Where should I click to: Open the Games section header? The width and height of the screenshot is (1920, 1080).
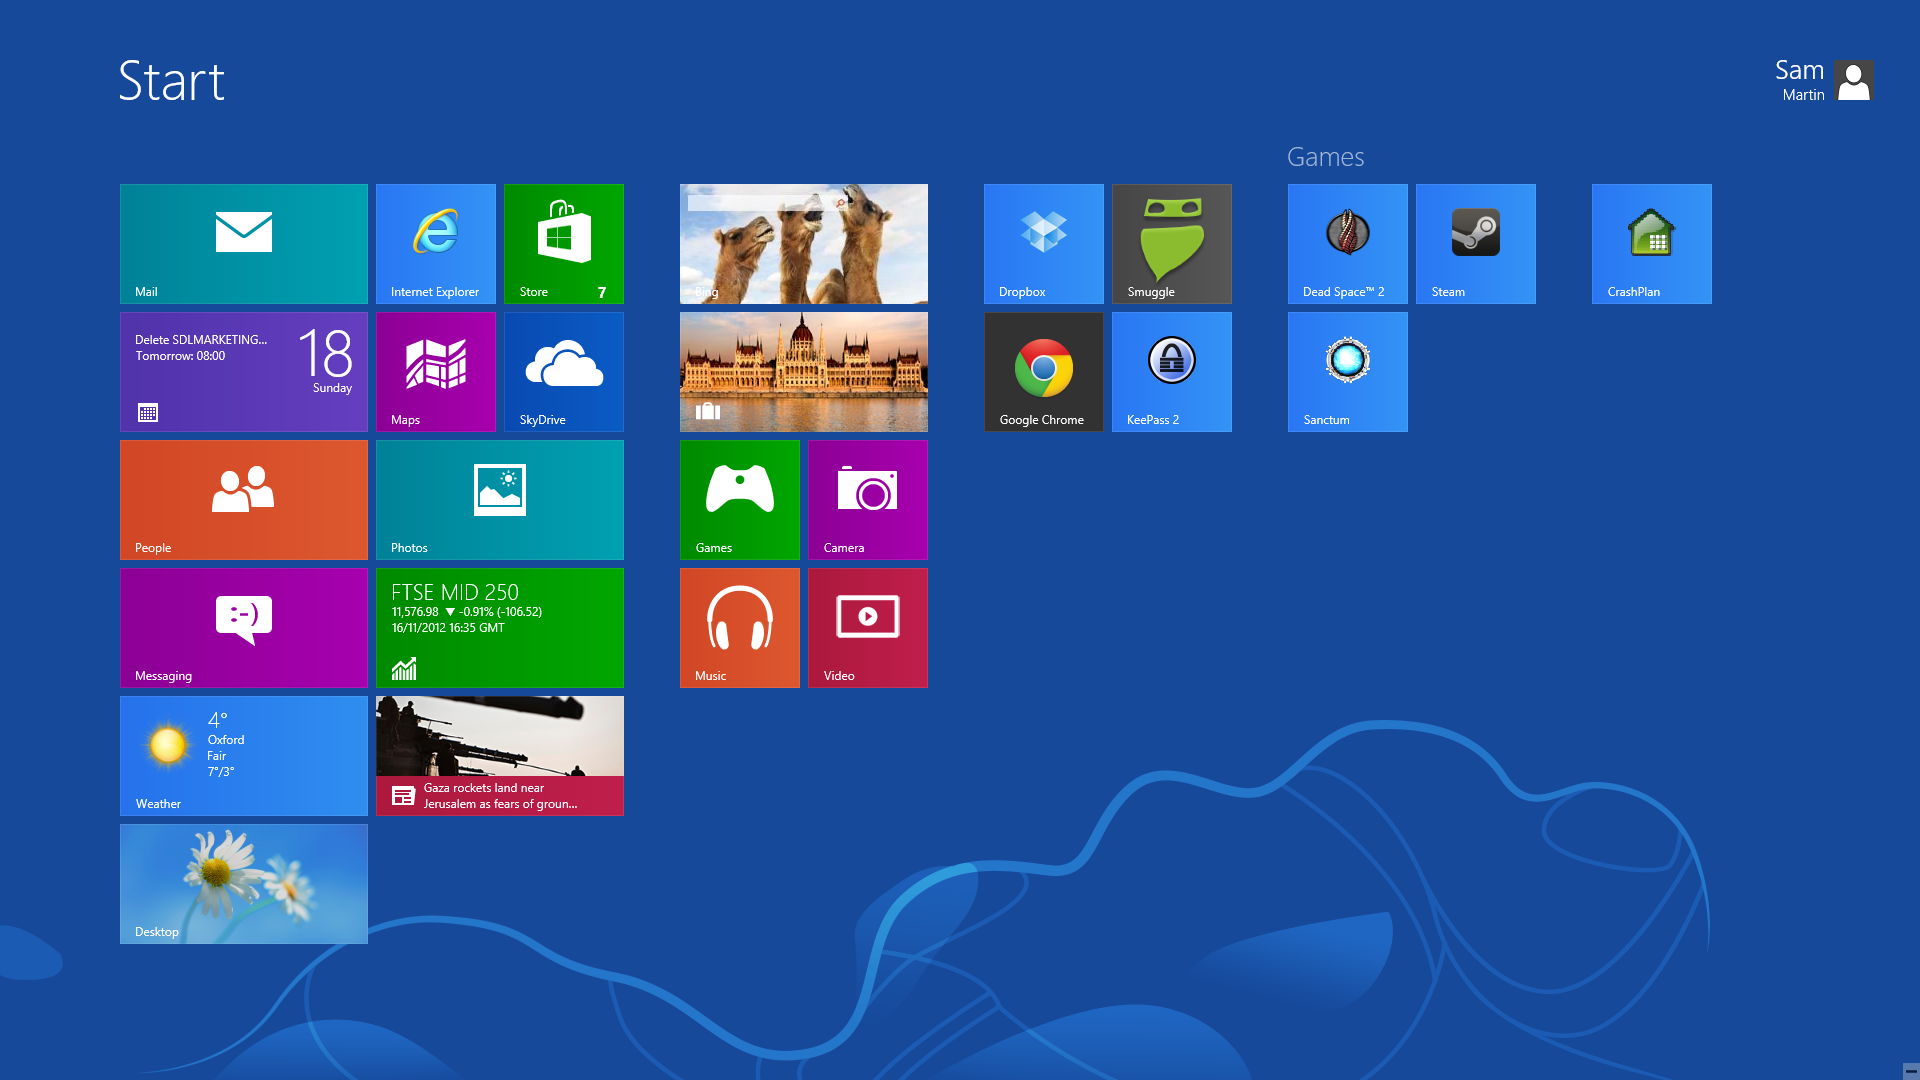coord(1325,156)
